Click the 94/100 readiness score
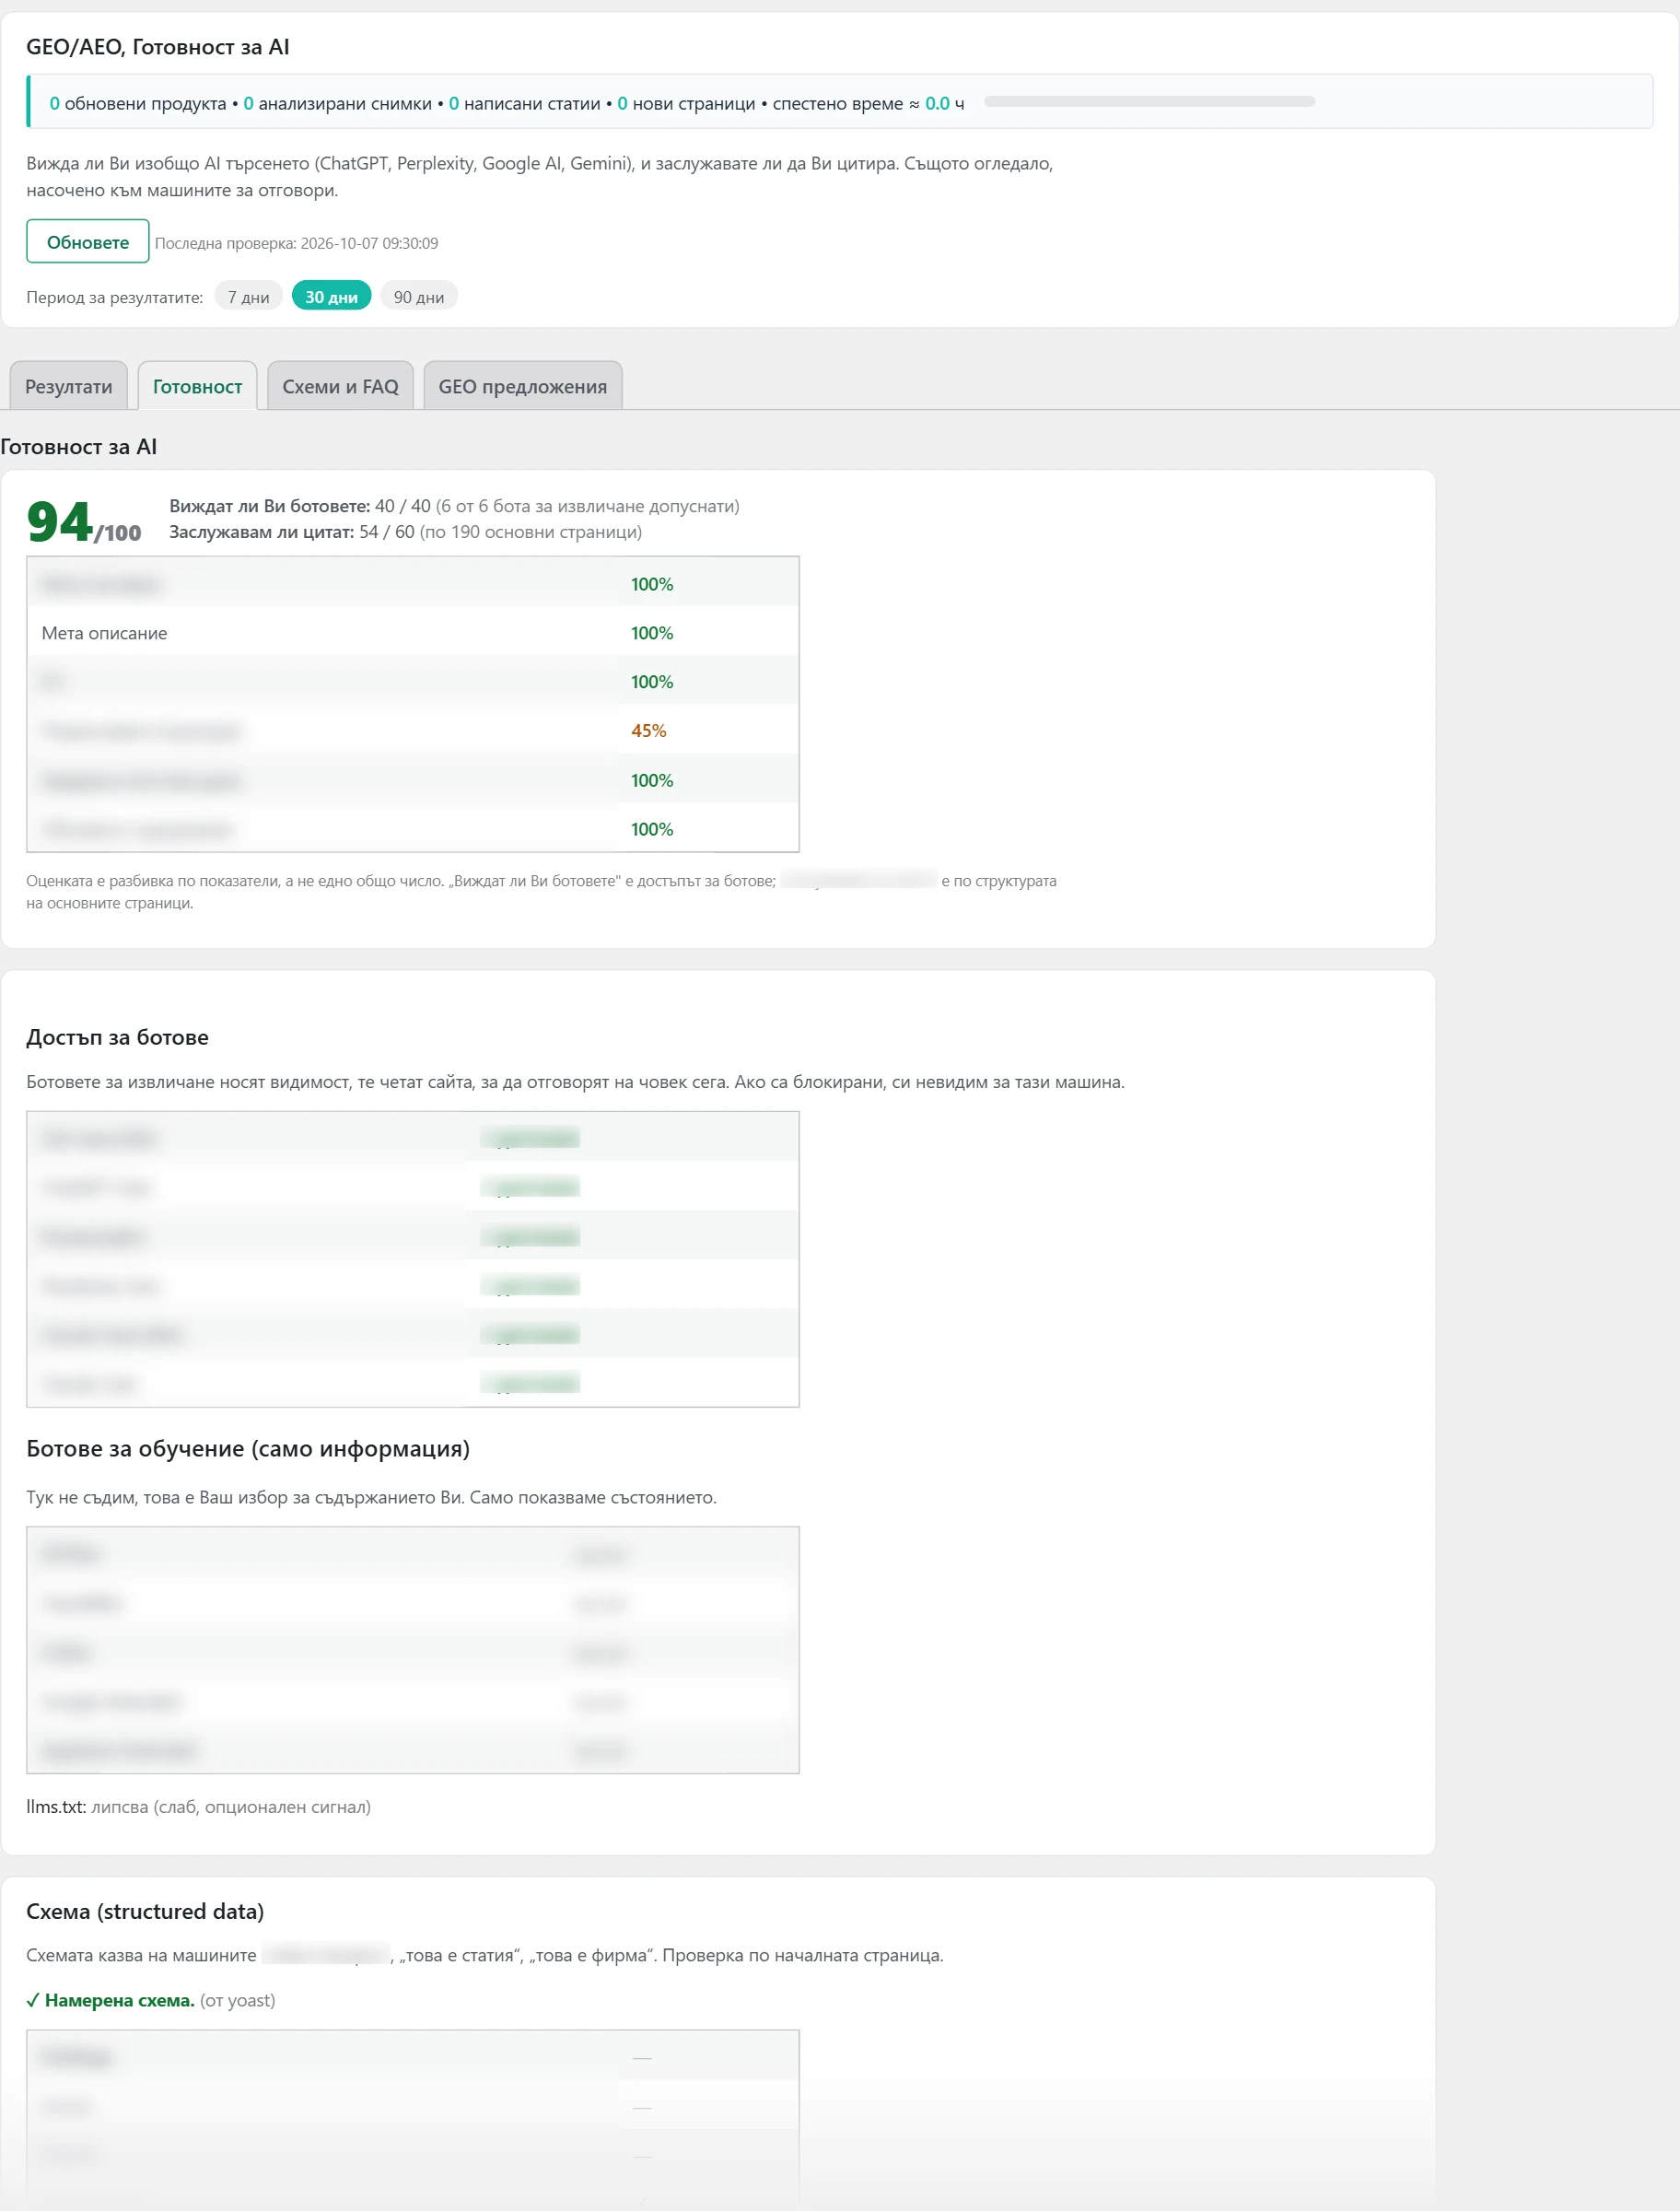The height and width of the screenshot is (2211, 1680). coord(84,522)
